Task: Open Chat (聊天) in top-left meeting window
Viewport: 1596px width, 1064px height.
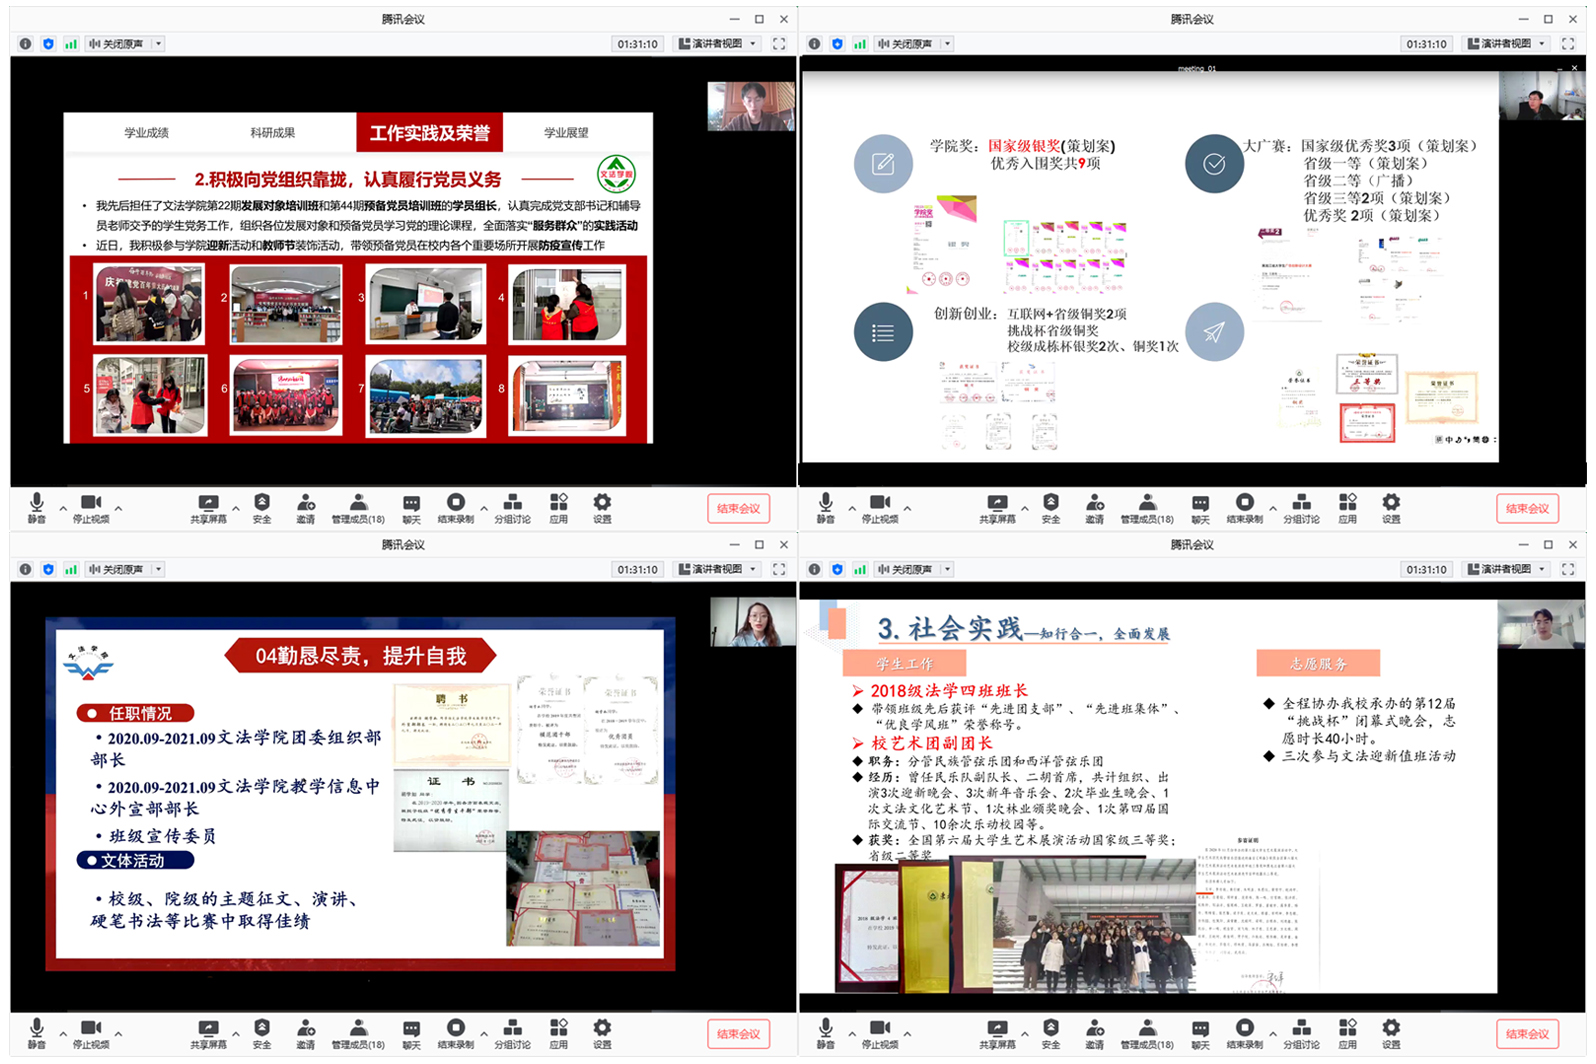Action: click(411, 507)
